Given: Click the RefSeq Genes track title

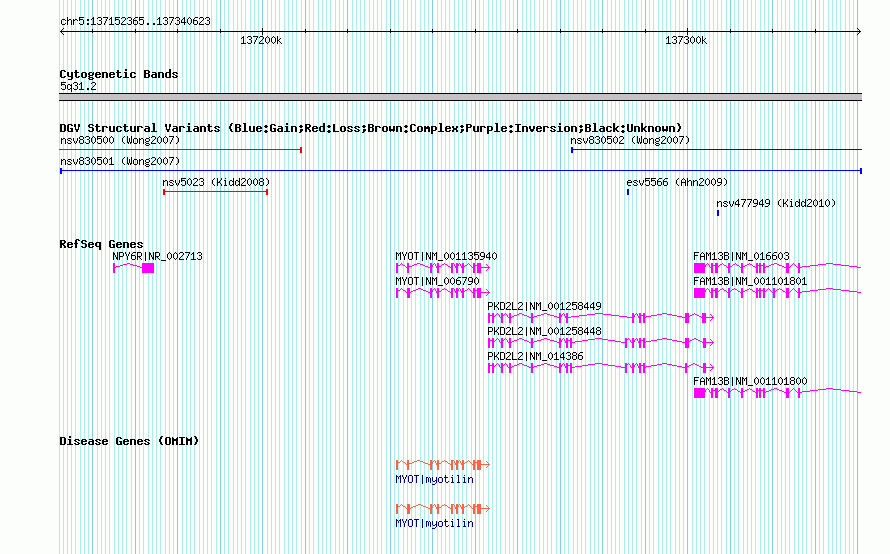Looking at the screenshot, I should click(101, 244).
